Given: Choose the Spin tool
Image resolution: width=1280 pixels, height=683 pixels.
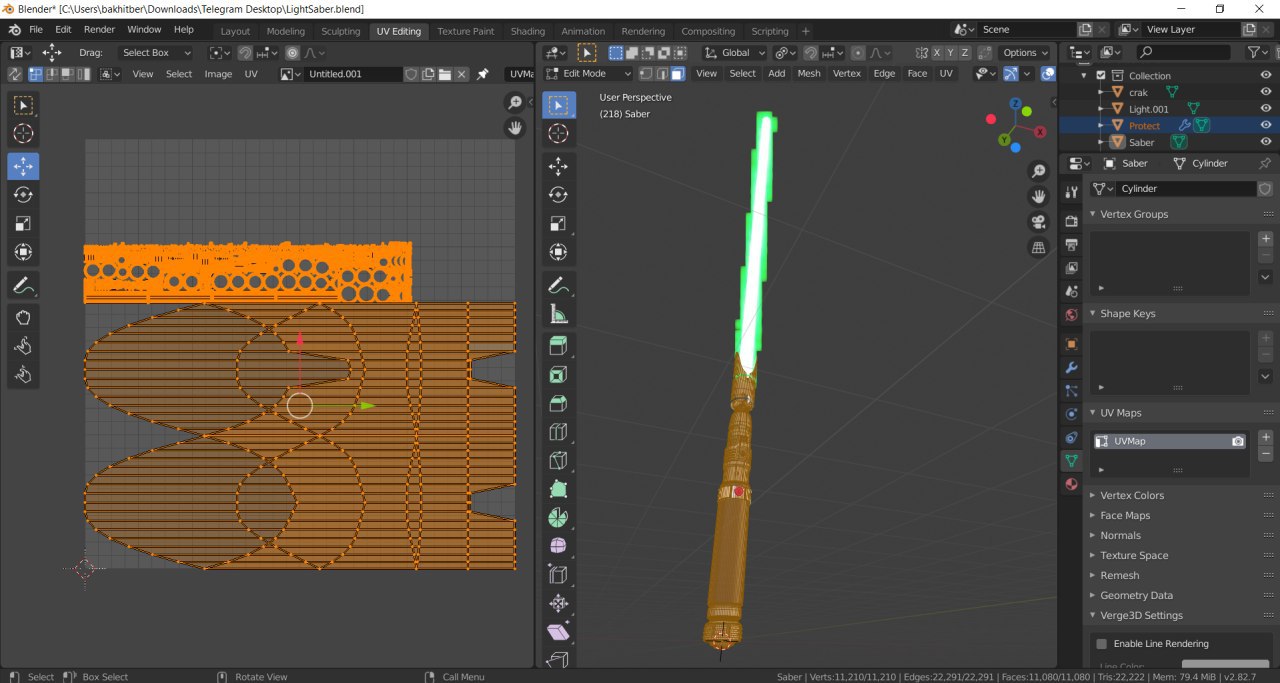Looking at the screenshot, I should [x=559, y=518].
